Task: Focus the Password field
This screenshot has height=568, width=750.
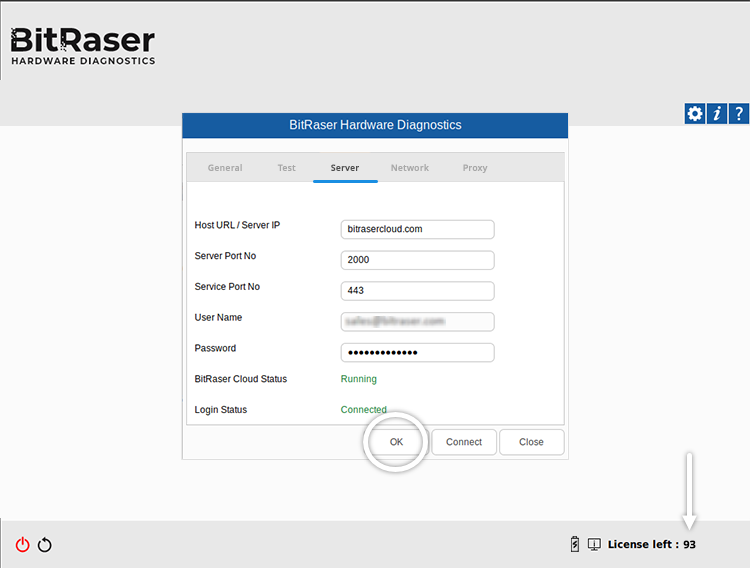Action: pyautogui.click(x=417, y=353)
